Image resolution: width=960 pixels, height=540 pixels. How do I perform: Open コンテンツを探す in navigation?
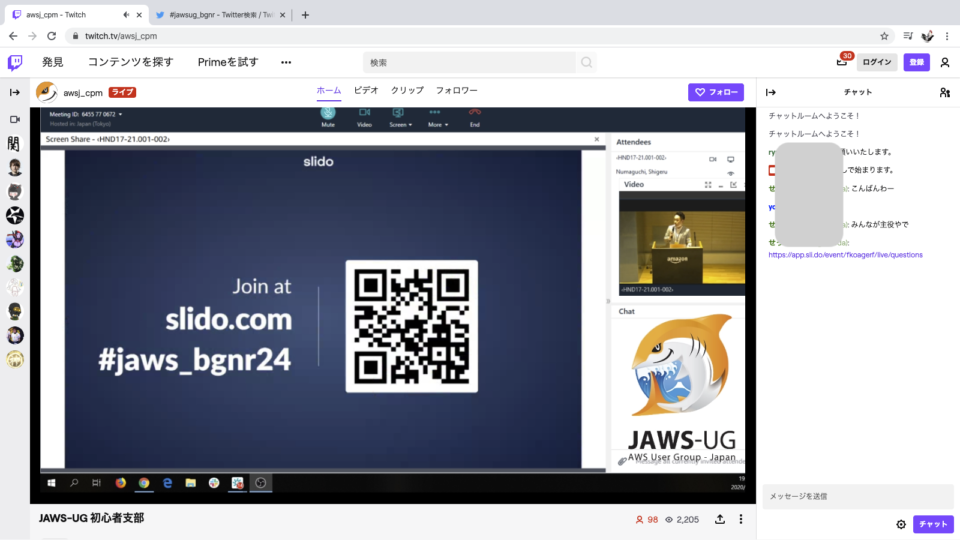[130, 62]
